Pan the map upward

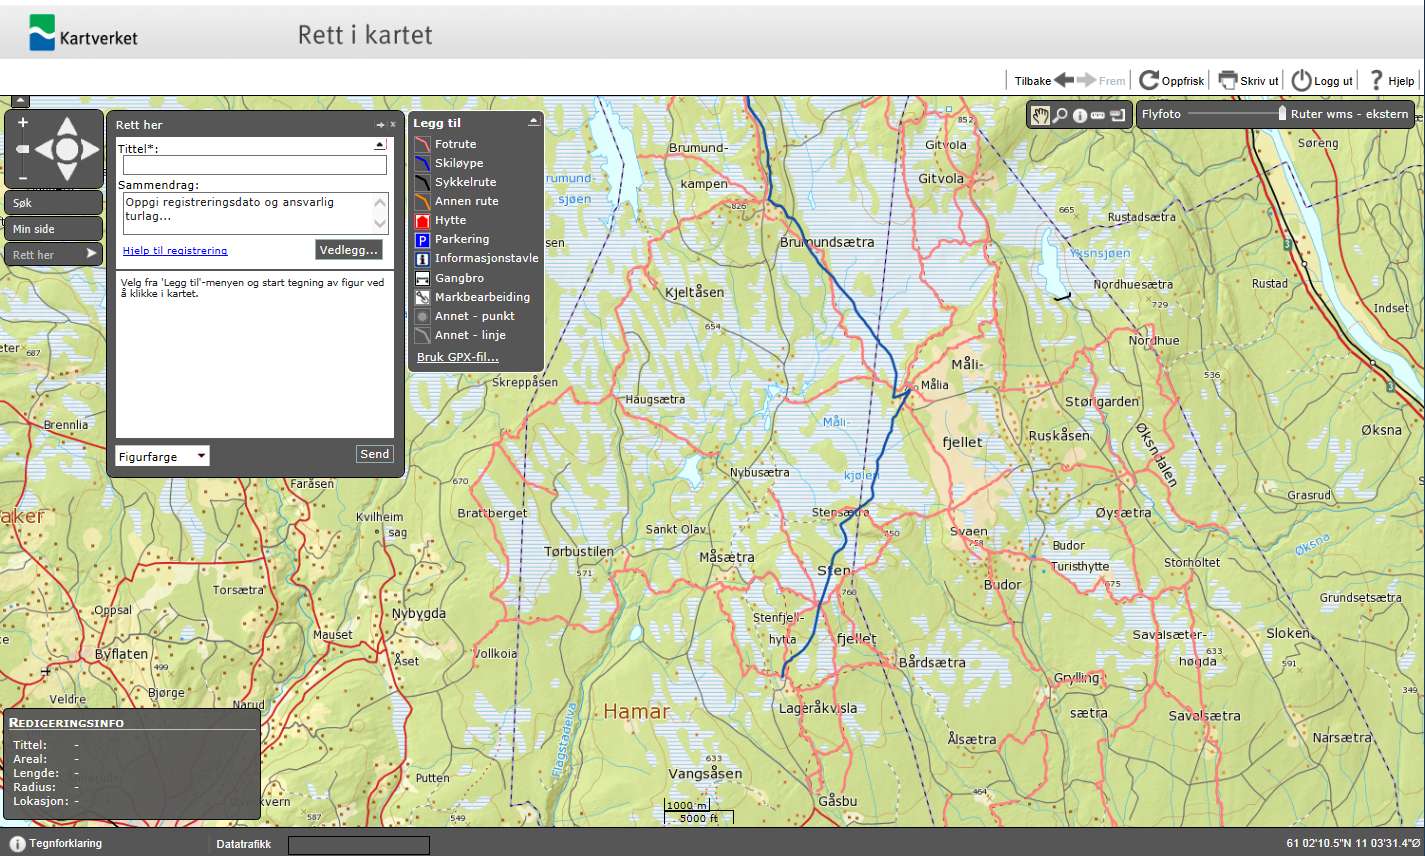pos(66,126)
